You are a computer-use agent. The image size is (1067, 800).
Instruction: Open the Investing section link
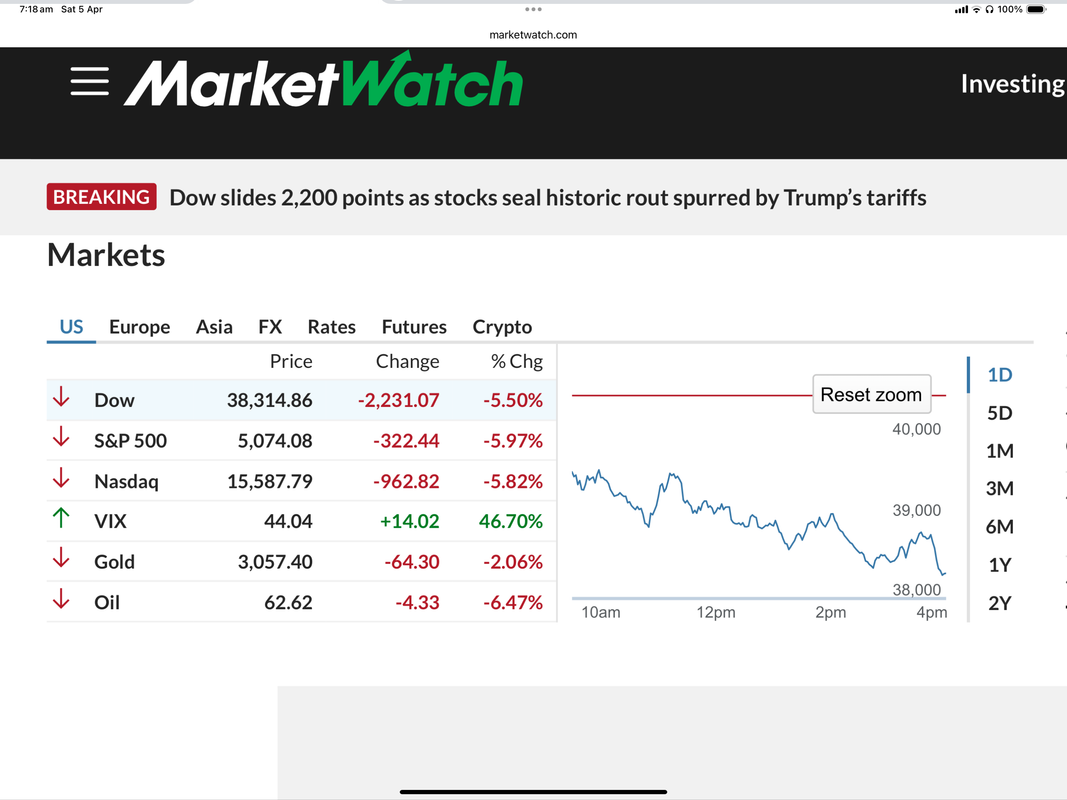tap(1013, 84)
